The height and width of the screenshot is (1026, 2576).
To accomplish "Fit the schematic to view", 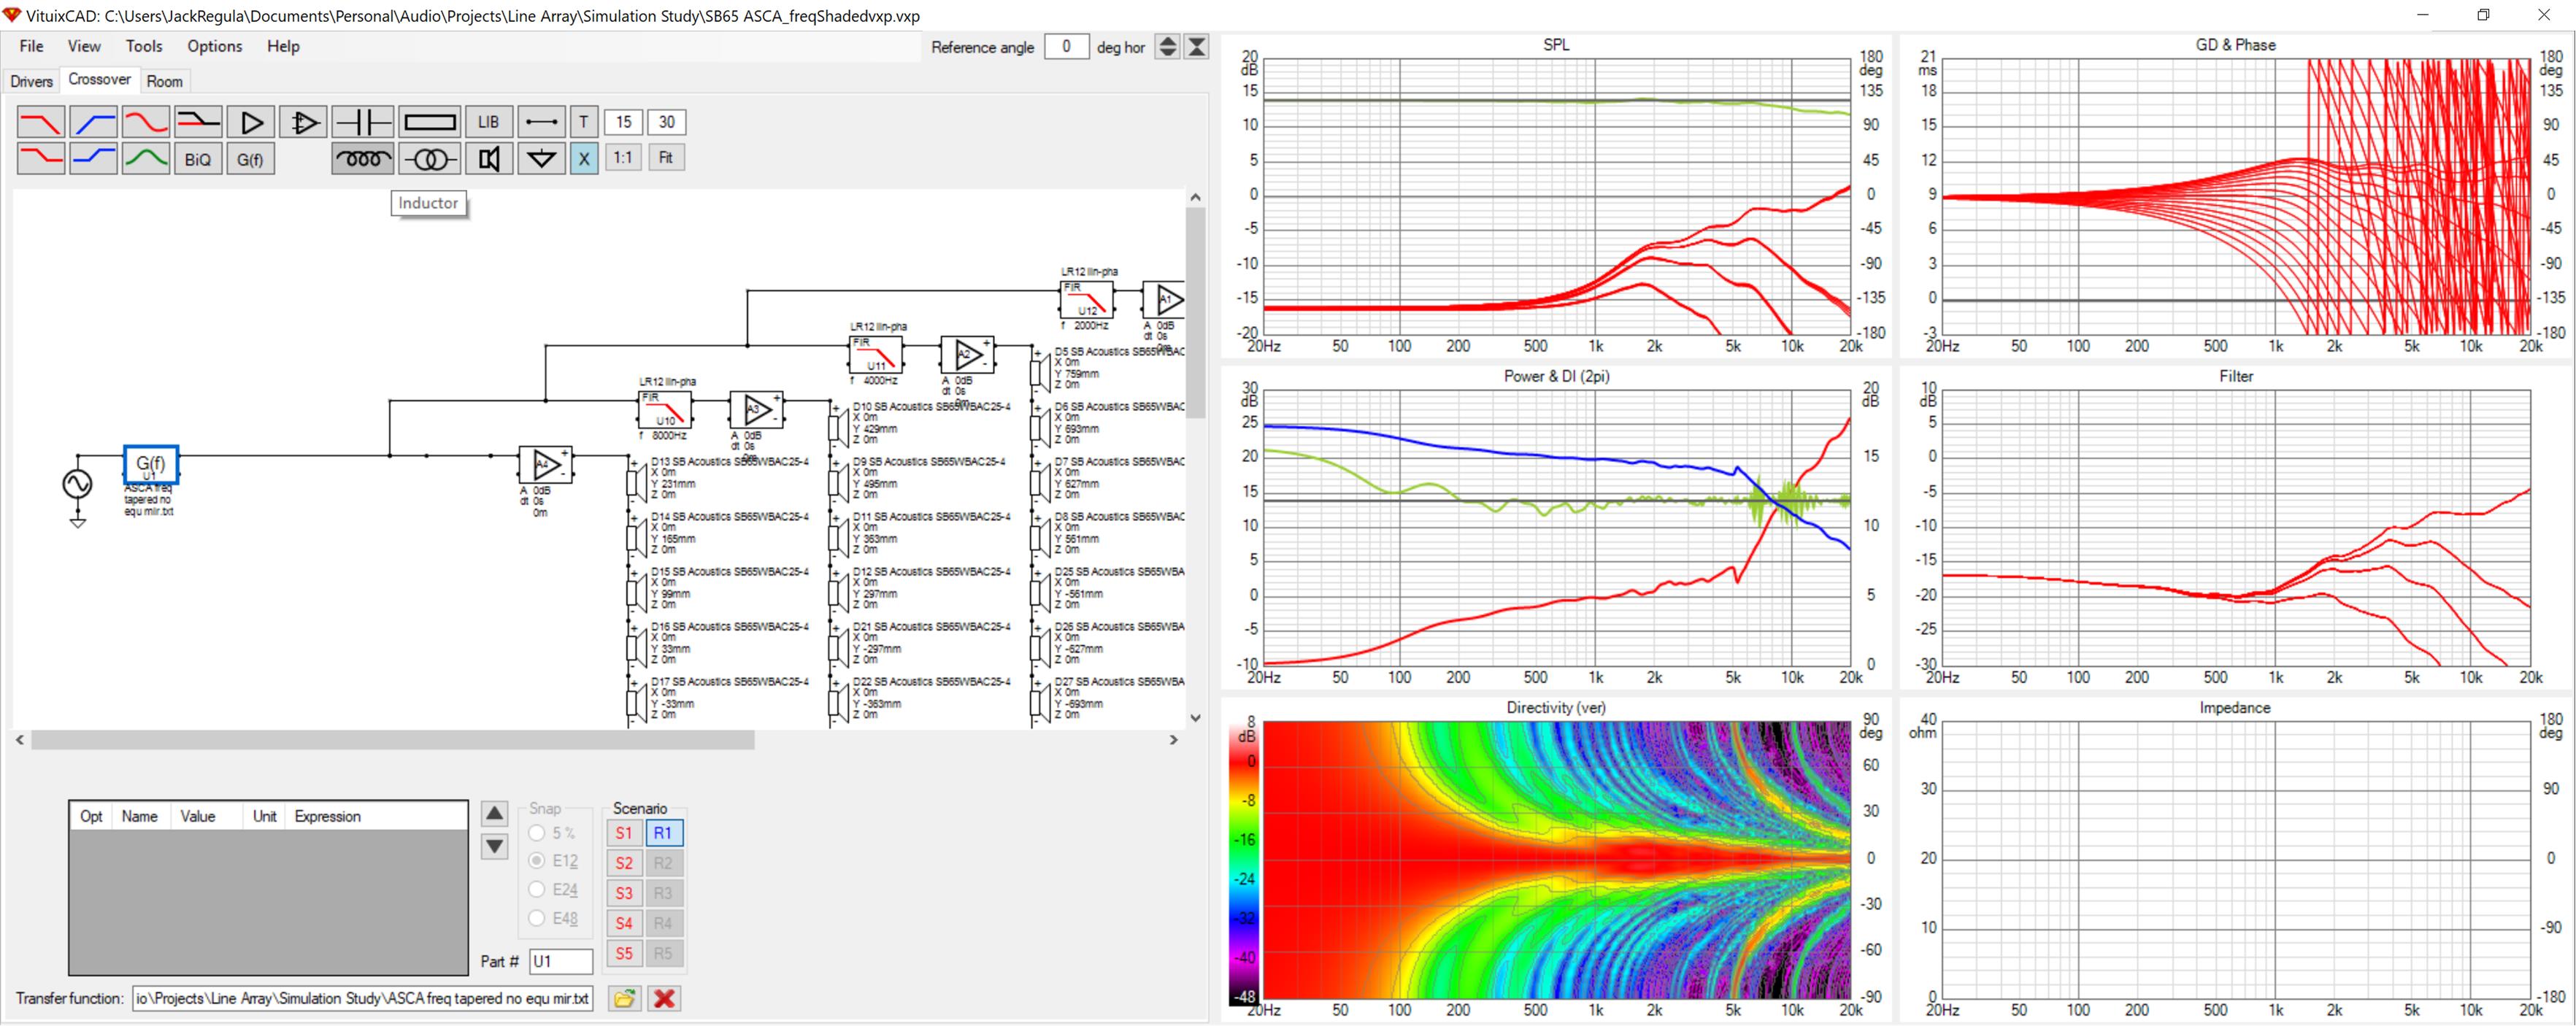I will [x=666, y=158].
